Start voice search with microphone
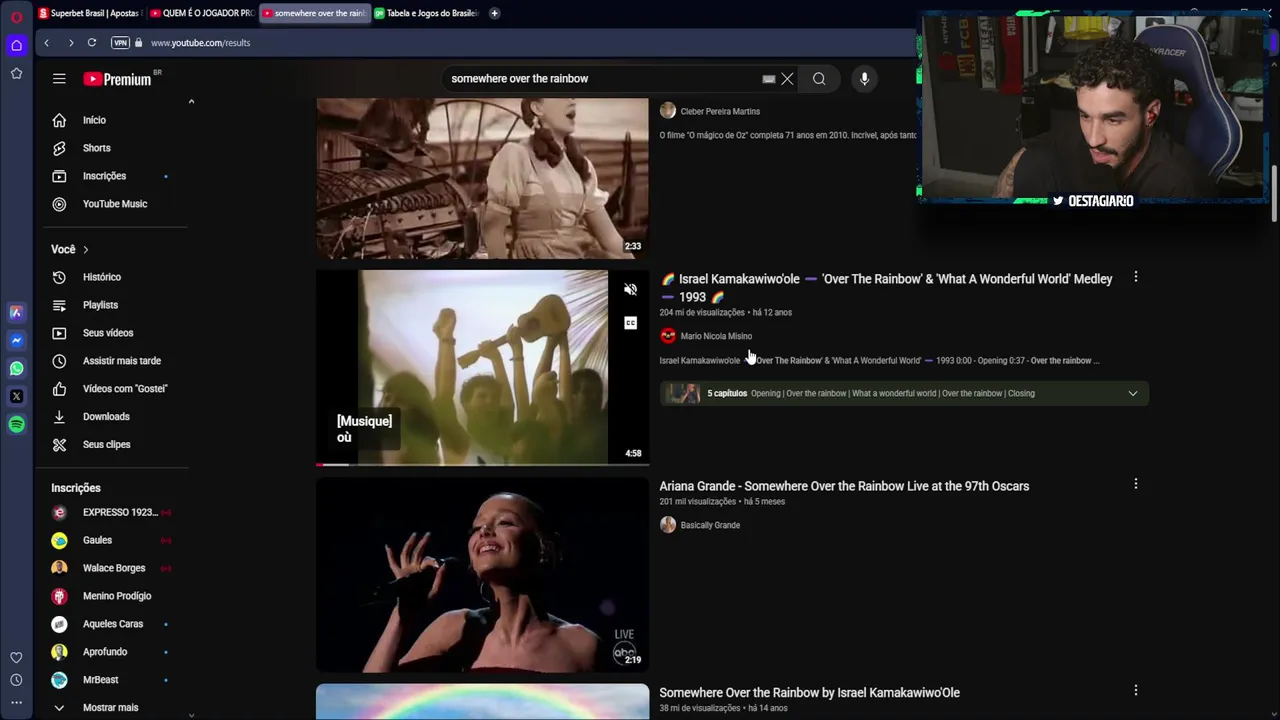The image size is (1280, 720). click(x=864, y=79)
